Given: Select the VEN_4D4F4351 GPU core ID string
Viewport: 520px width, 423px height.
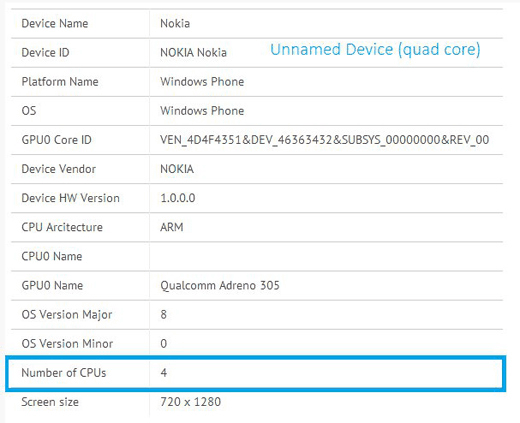Looking at the screenshot, I should (x=325, y=140).
